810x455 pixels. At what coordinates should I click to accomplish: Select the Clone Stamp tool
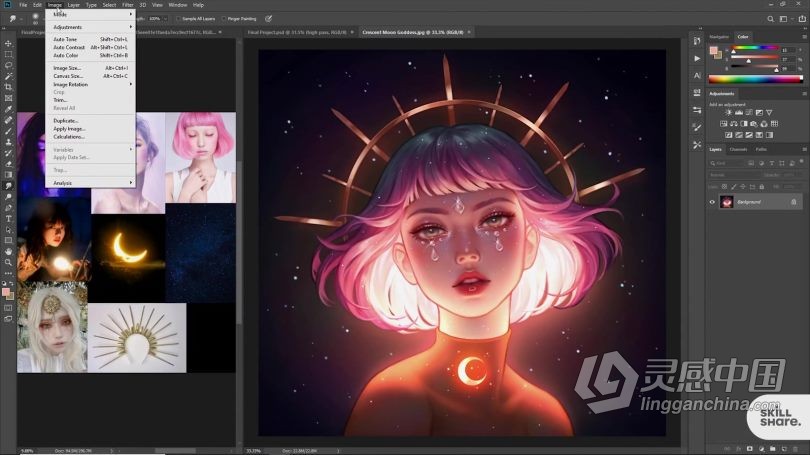pyautogui.click(x=8, y=142)
